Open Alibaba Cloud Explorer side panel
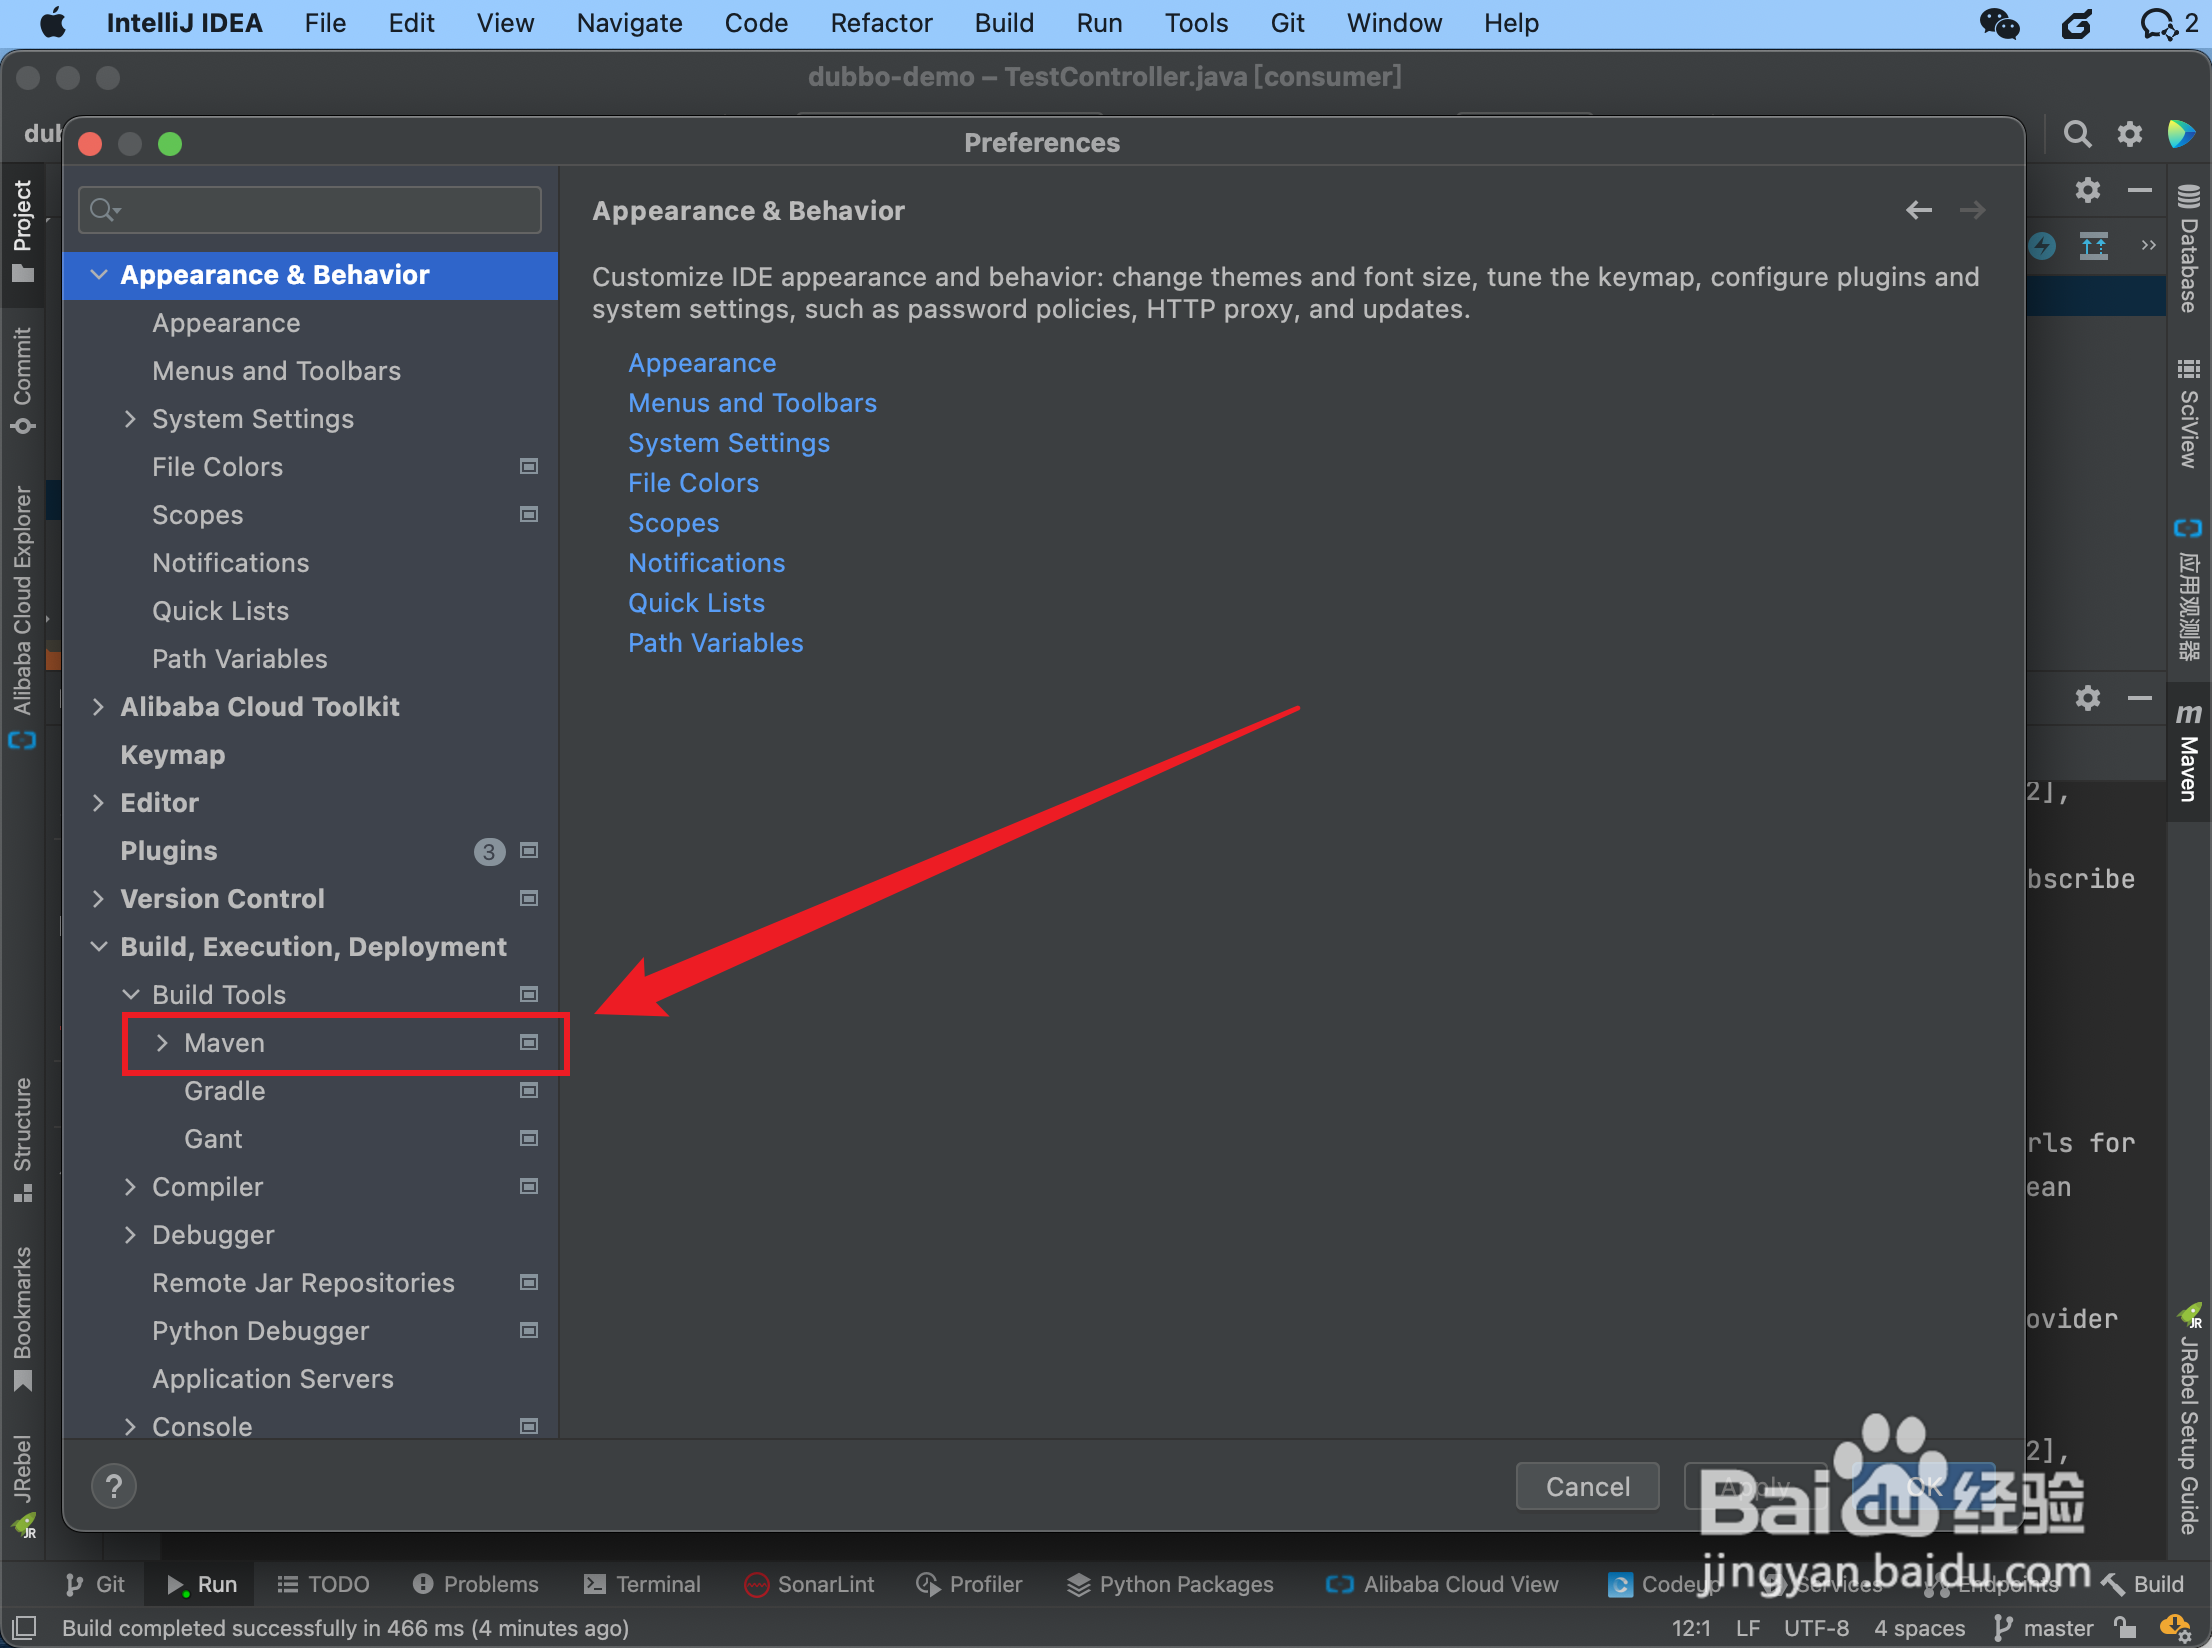This screenshot has height=1648, width=2212. 22,617
